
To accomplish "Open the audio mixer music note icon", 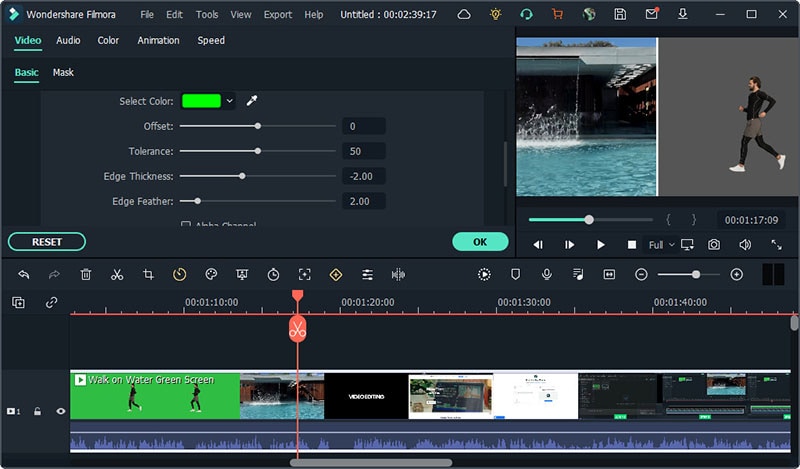I will pos(578,275).
